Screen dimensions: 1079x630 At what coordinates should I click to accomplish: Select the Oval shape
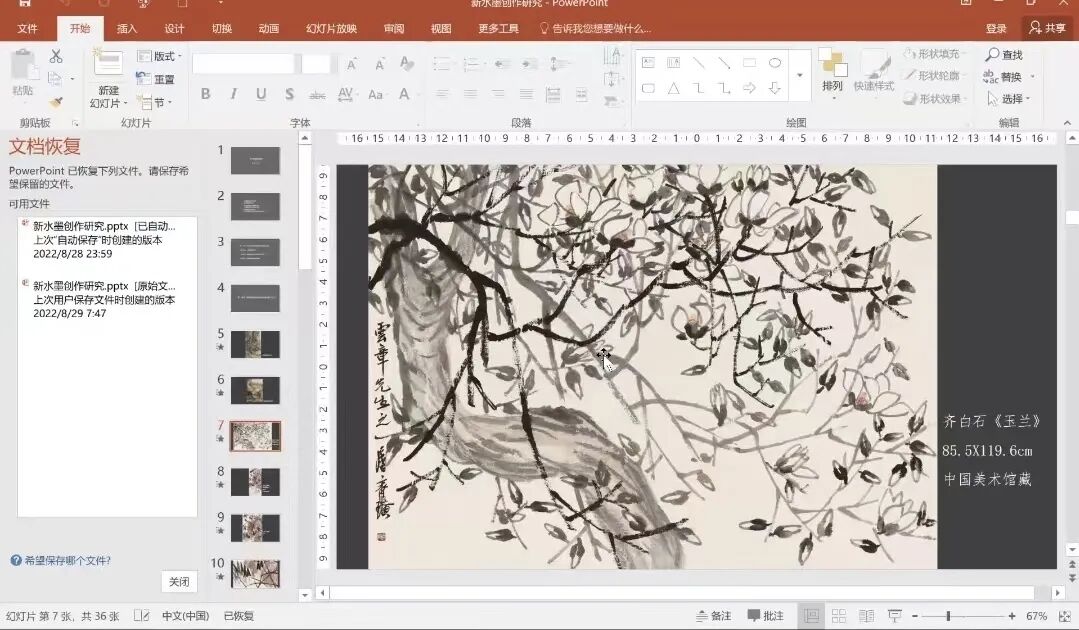click(x=775, y=63)
